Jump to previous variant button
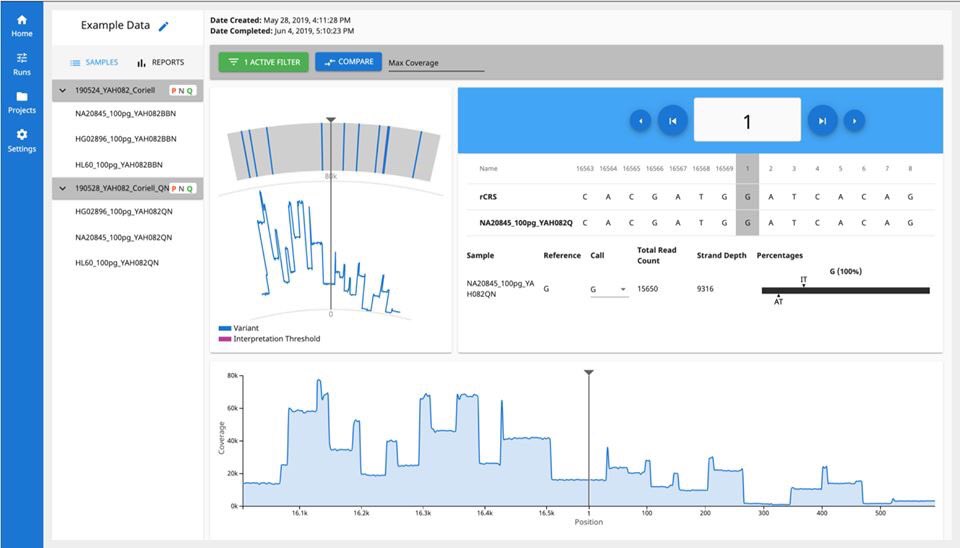Screen dimensions: 960x548 click(672, 121)
